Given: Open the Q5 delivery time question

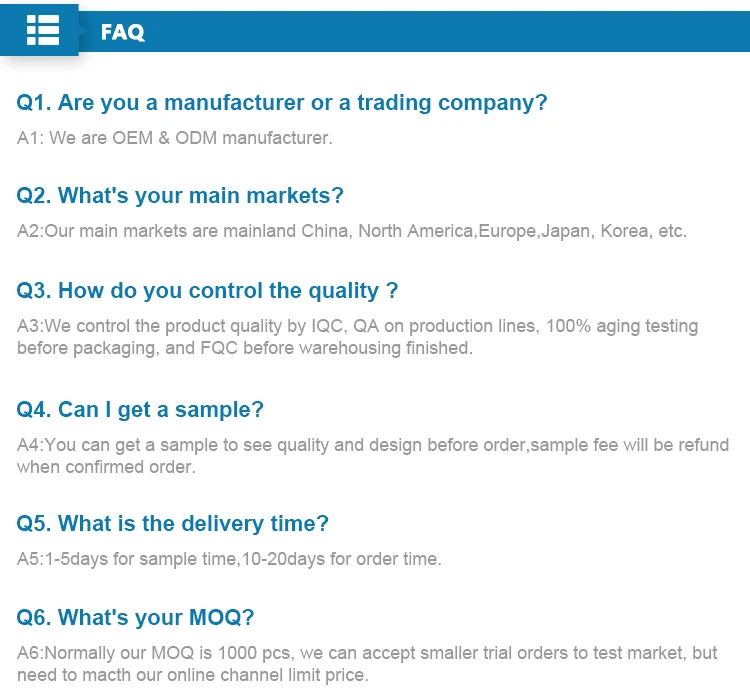Looking at the screenshot, I should (172, 523).
